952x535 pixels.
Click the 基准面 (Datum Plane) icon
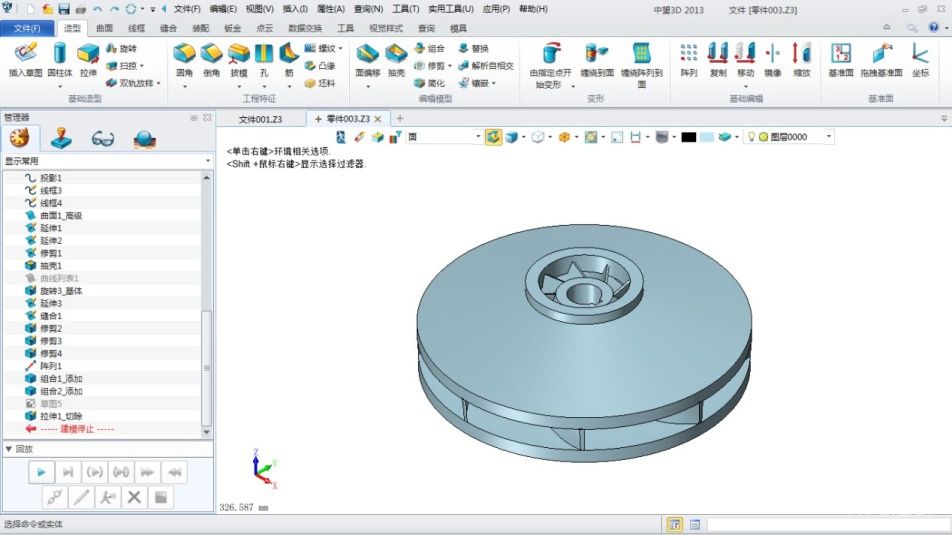pos(840,59)
